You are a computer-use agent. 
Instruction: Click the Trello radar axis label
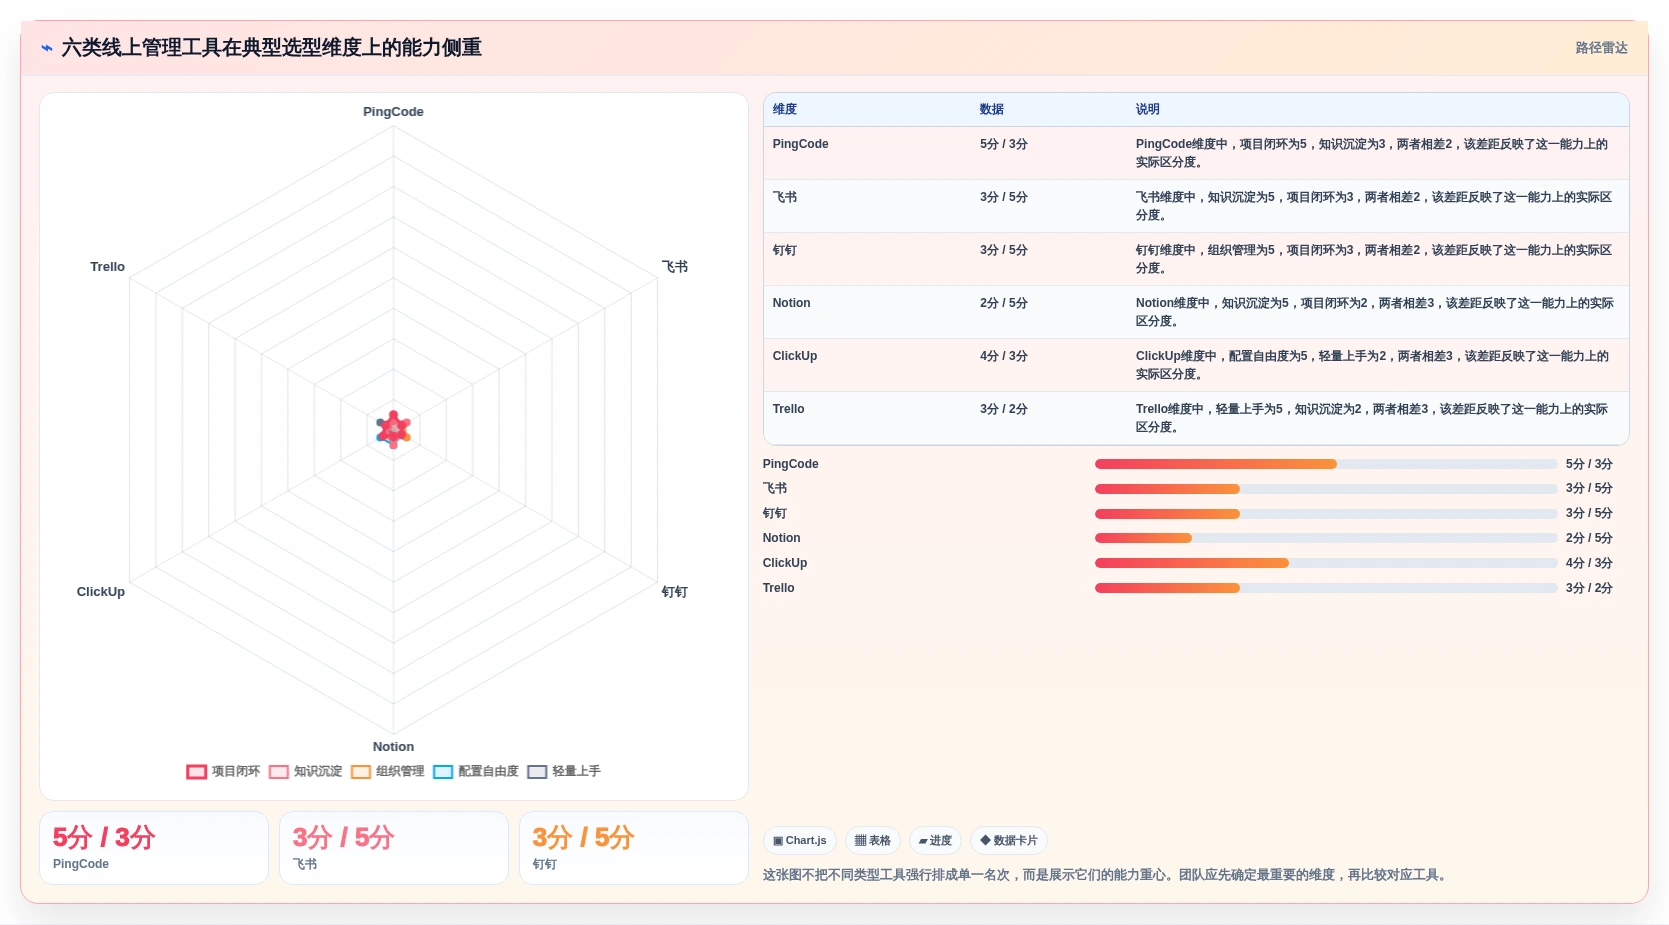(x=108, y=267)
